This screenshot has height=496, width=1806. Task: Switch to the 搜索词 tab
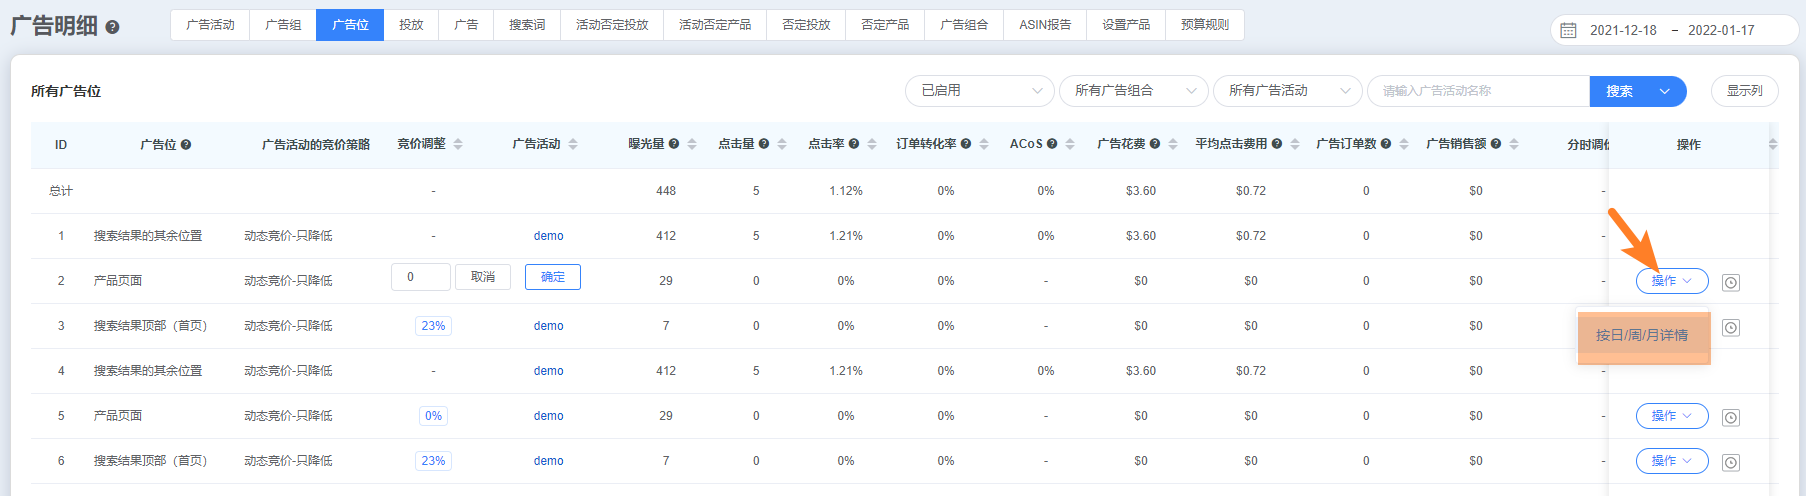click(527, 25)
